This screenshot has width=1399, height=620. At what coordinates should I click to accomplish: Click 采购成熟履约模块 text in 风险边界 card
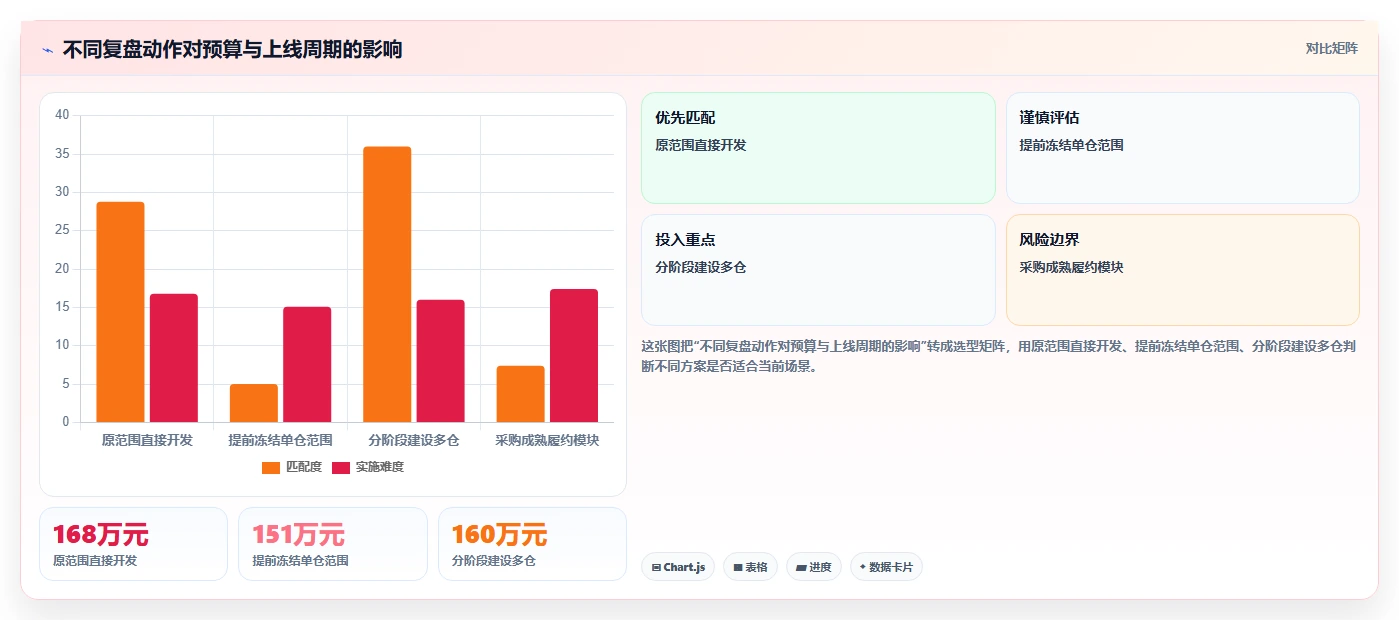pyautogui.click(x=1072, y=268)
